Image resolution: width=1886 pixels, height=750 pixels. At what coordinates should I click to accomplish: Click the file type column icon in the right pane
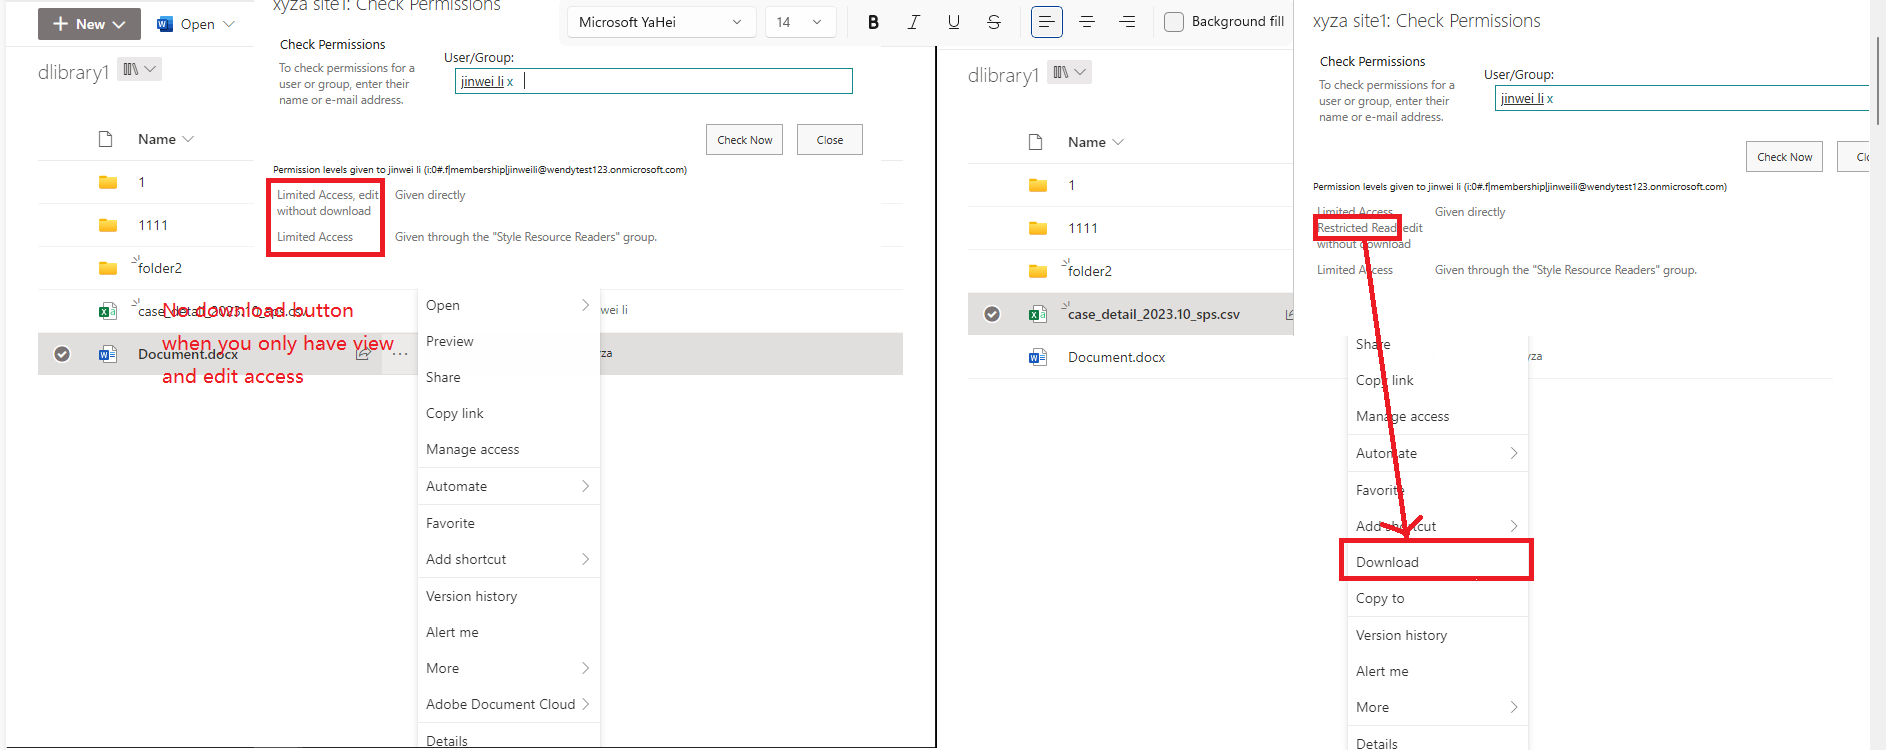[1036, 142]
